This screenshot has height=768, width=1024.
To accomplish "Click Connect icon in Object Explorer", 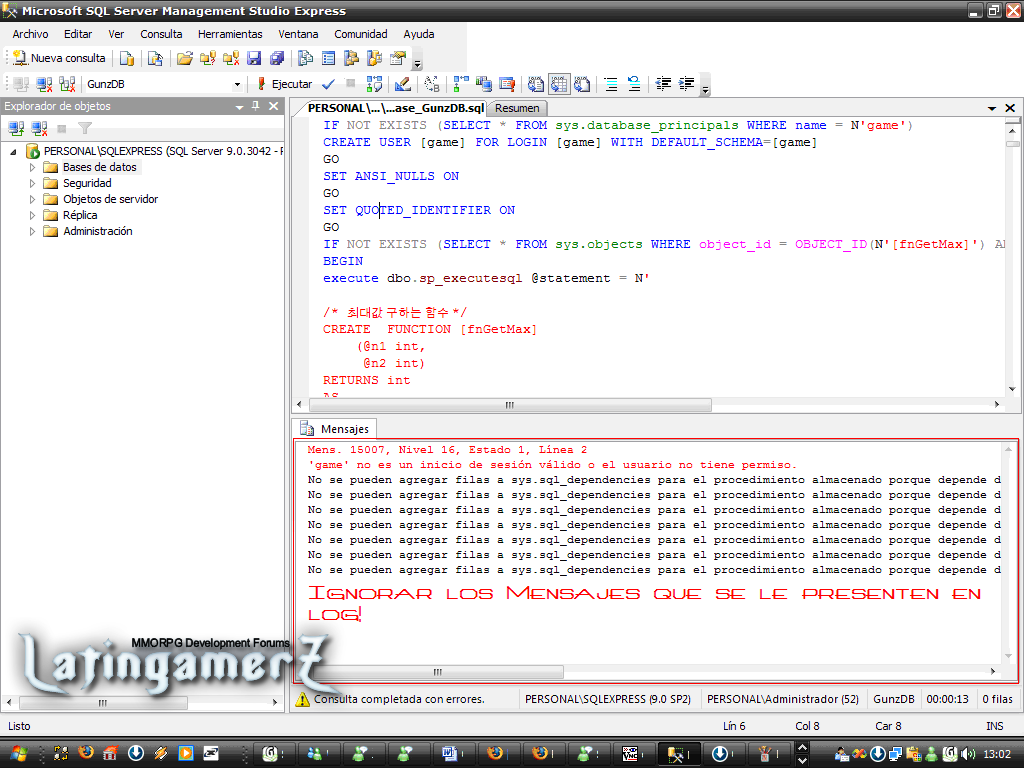I will point(16,128).
